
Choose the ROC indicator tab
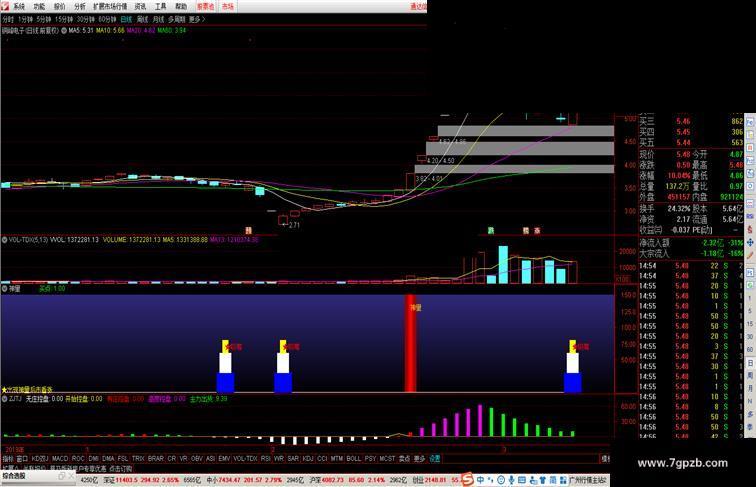(x=78, y=459)
